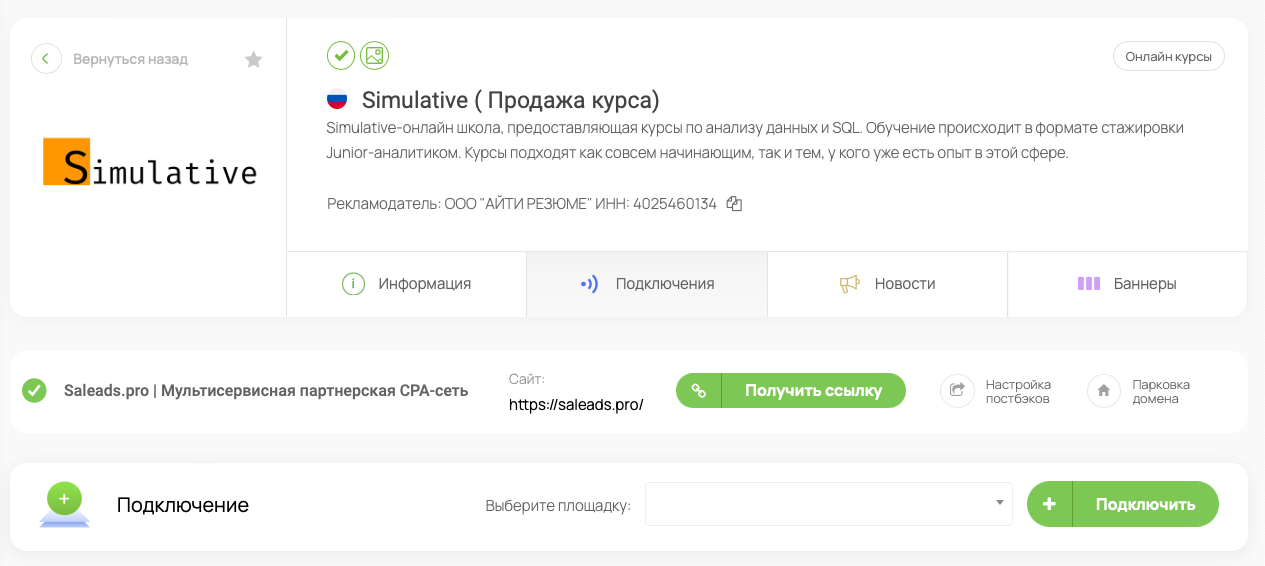Click the Онлайн курсы category tag
The height and width of the screenshot is (566, 1265).
click(x=1169, y=57)
